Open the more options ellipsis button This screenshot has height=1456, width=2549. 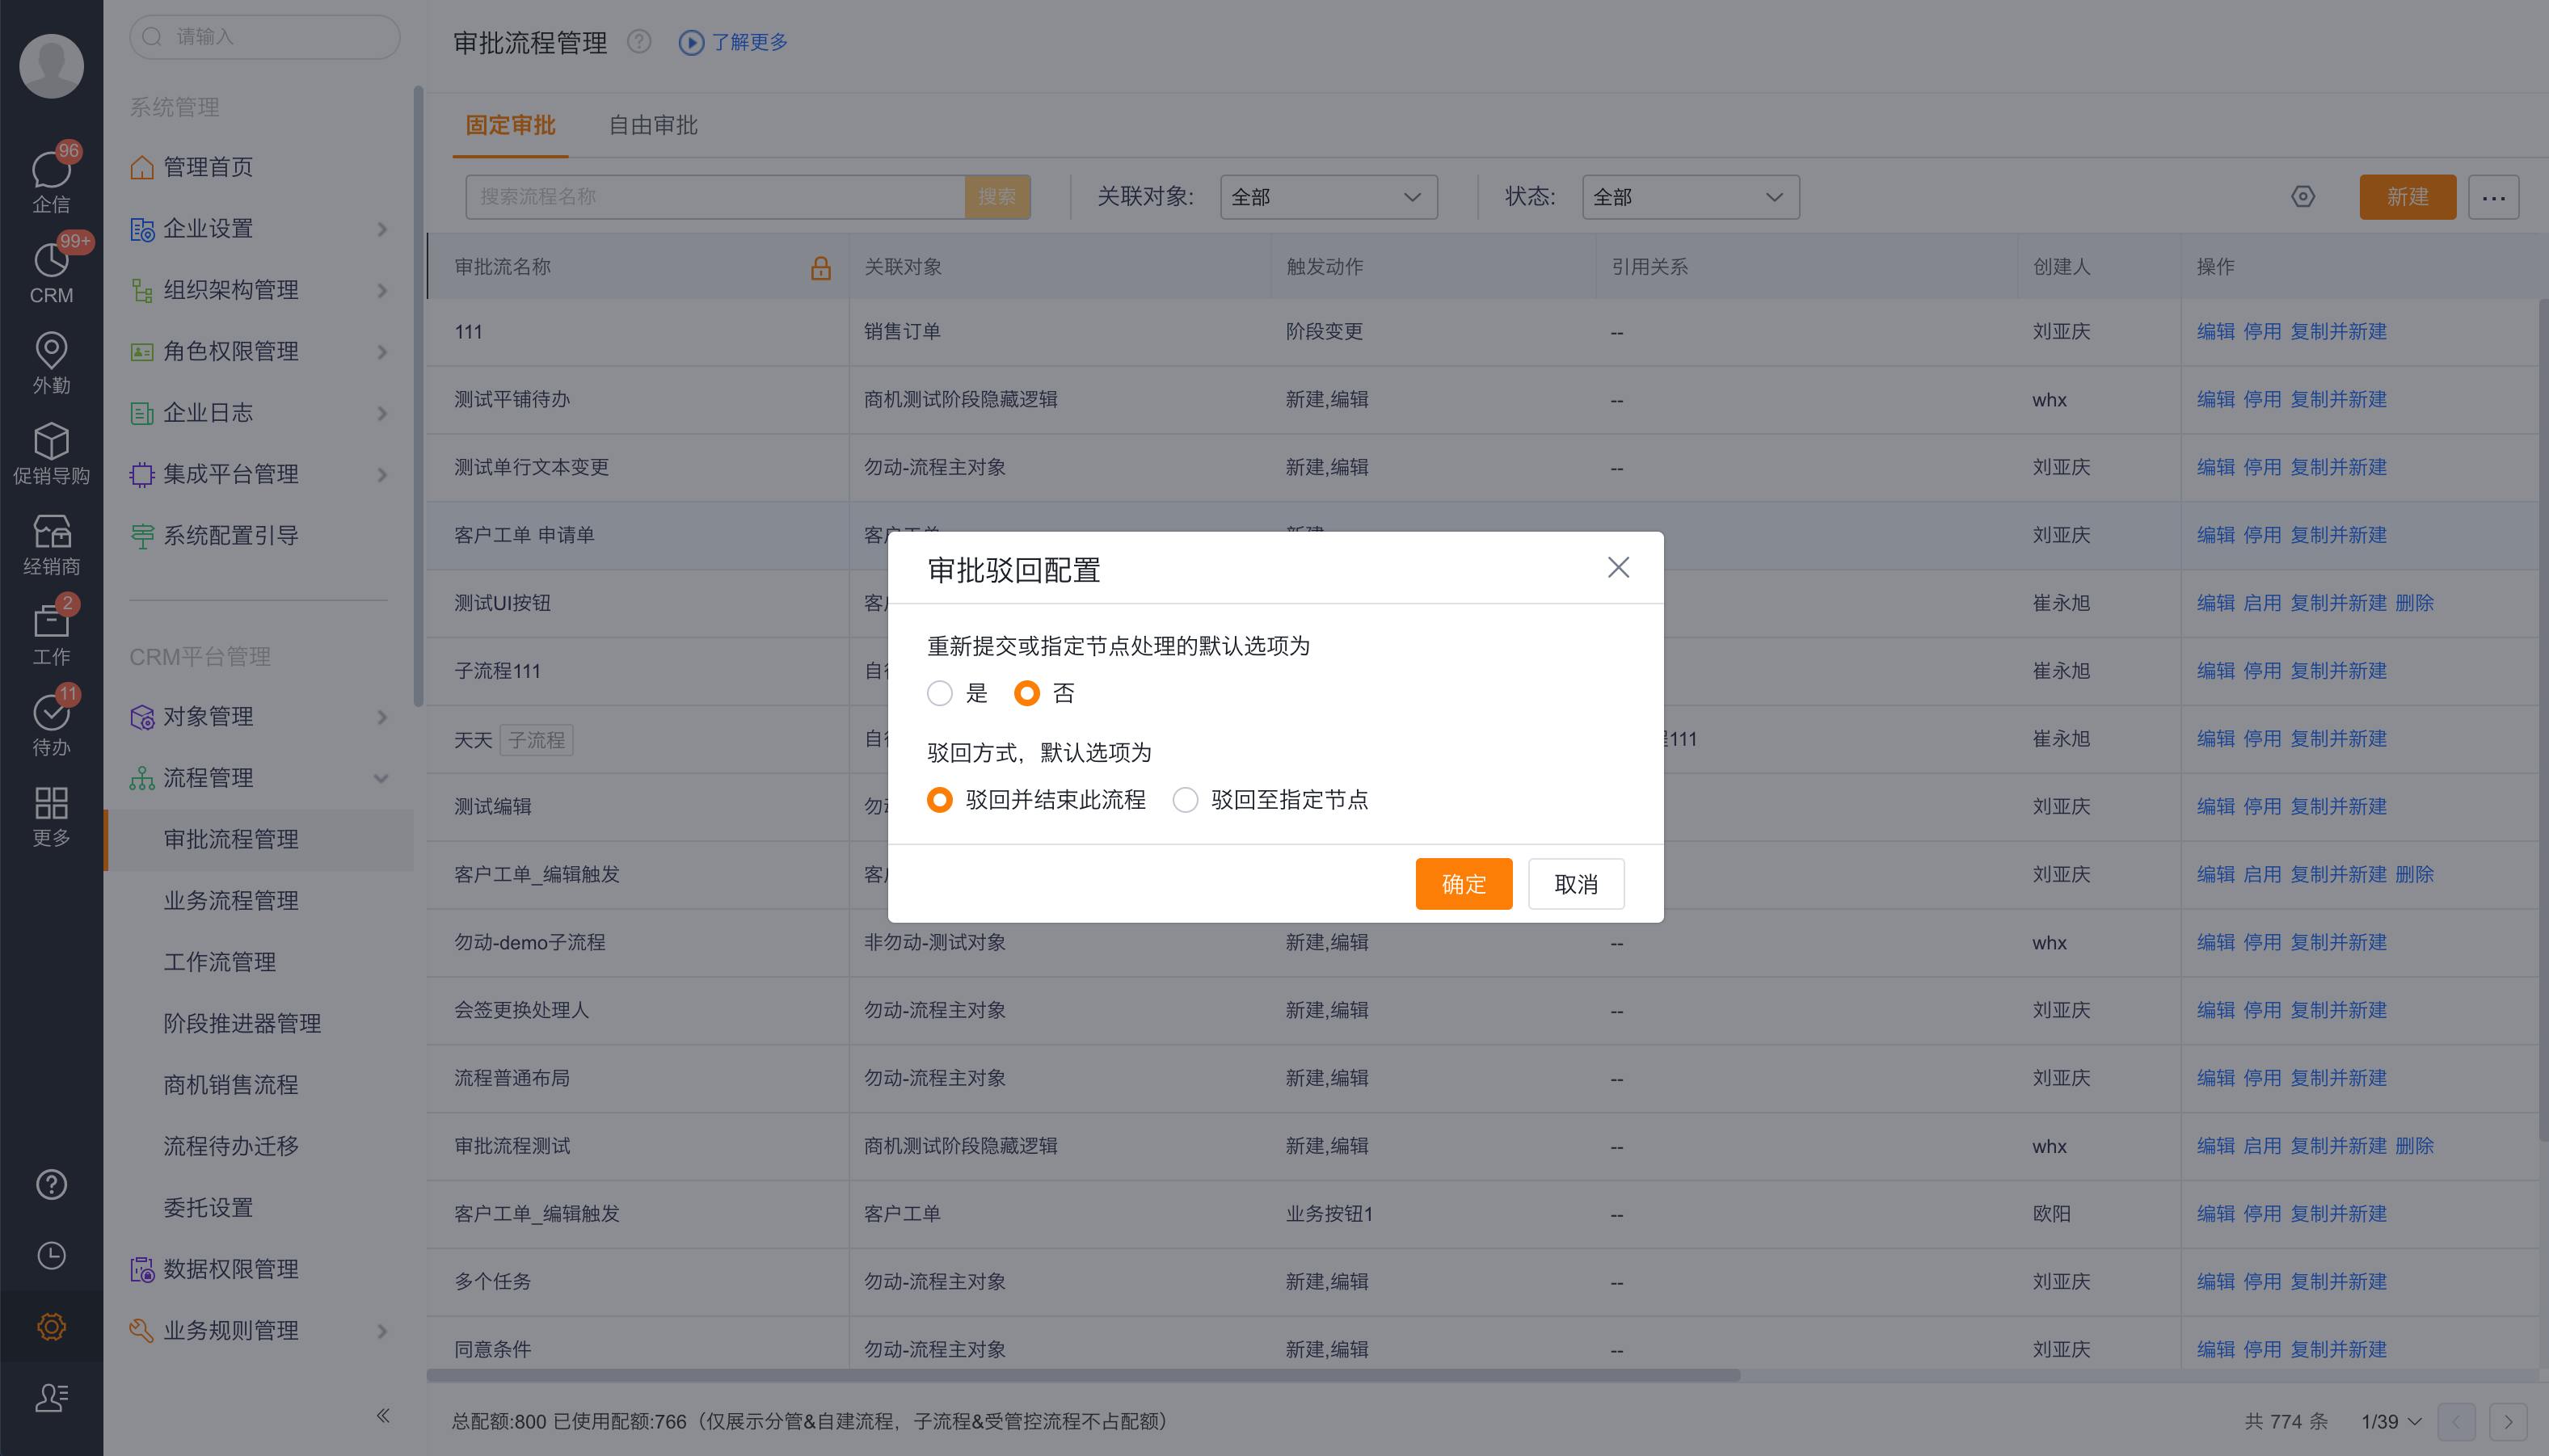(x=2493, y=197)
